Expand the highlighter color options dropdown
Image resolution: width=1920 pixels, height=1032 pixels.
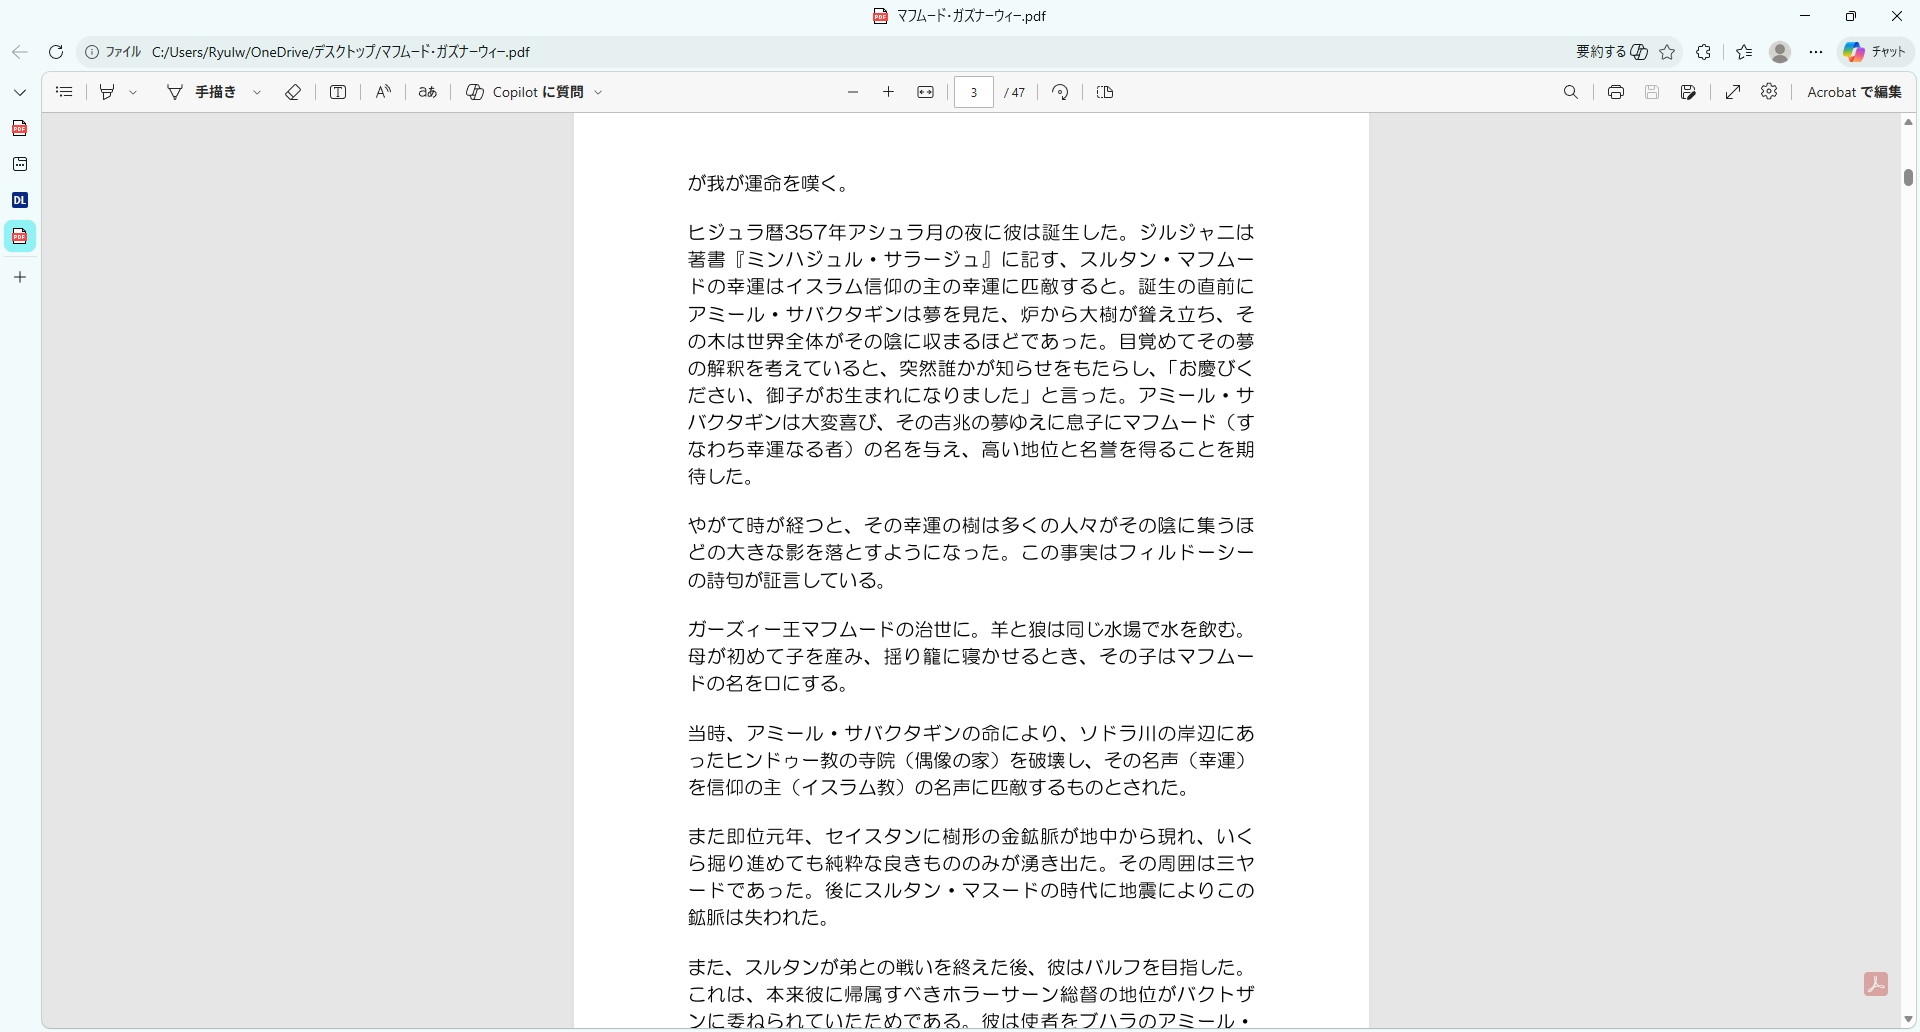pyautogui.click(x=133, y=92)
